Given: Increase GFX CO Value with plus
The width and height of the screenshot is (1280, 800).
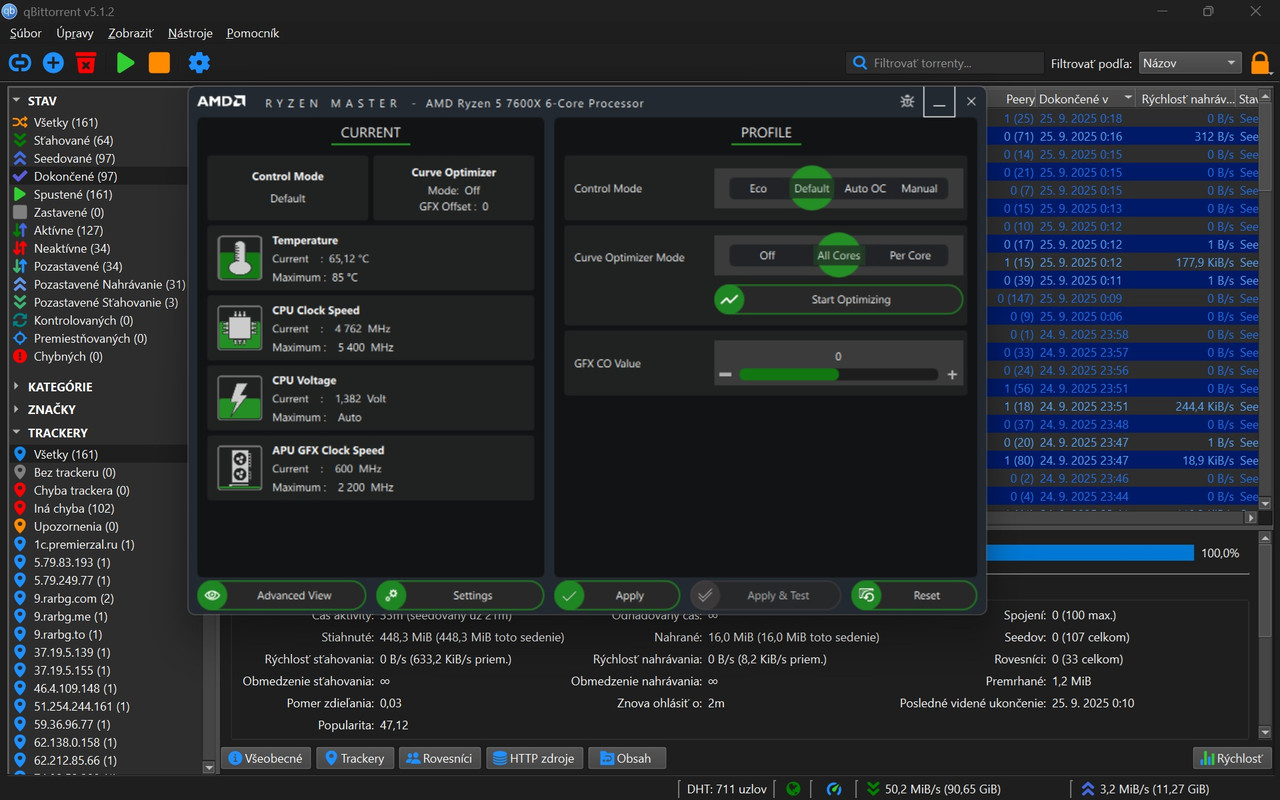Looking at the screenshot, I should coord(952,375).
